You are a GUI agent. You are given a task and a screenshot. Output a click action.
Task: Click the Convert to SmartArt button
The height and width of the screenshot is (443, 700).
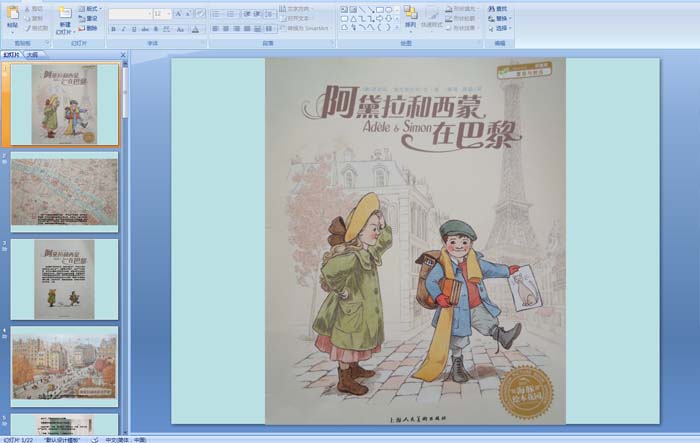[306, 28]
